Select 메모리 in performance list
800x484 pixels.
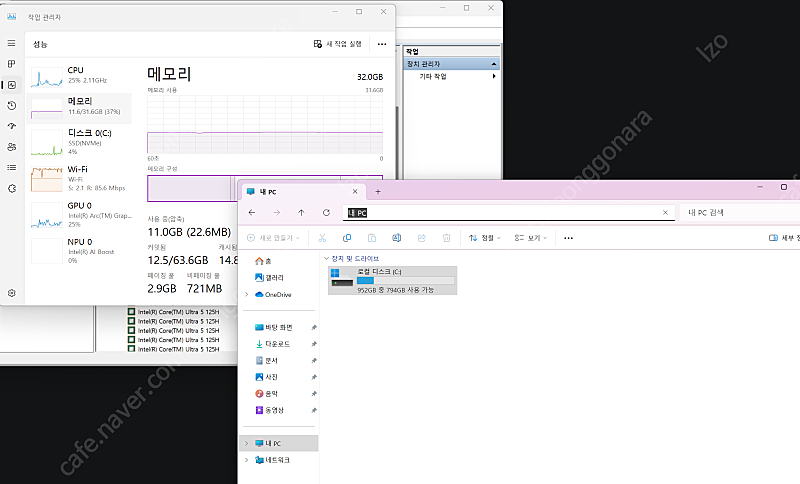tap(79, 108)
